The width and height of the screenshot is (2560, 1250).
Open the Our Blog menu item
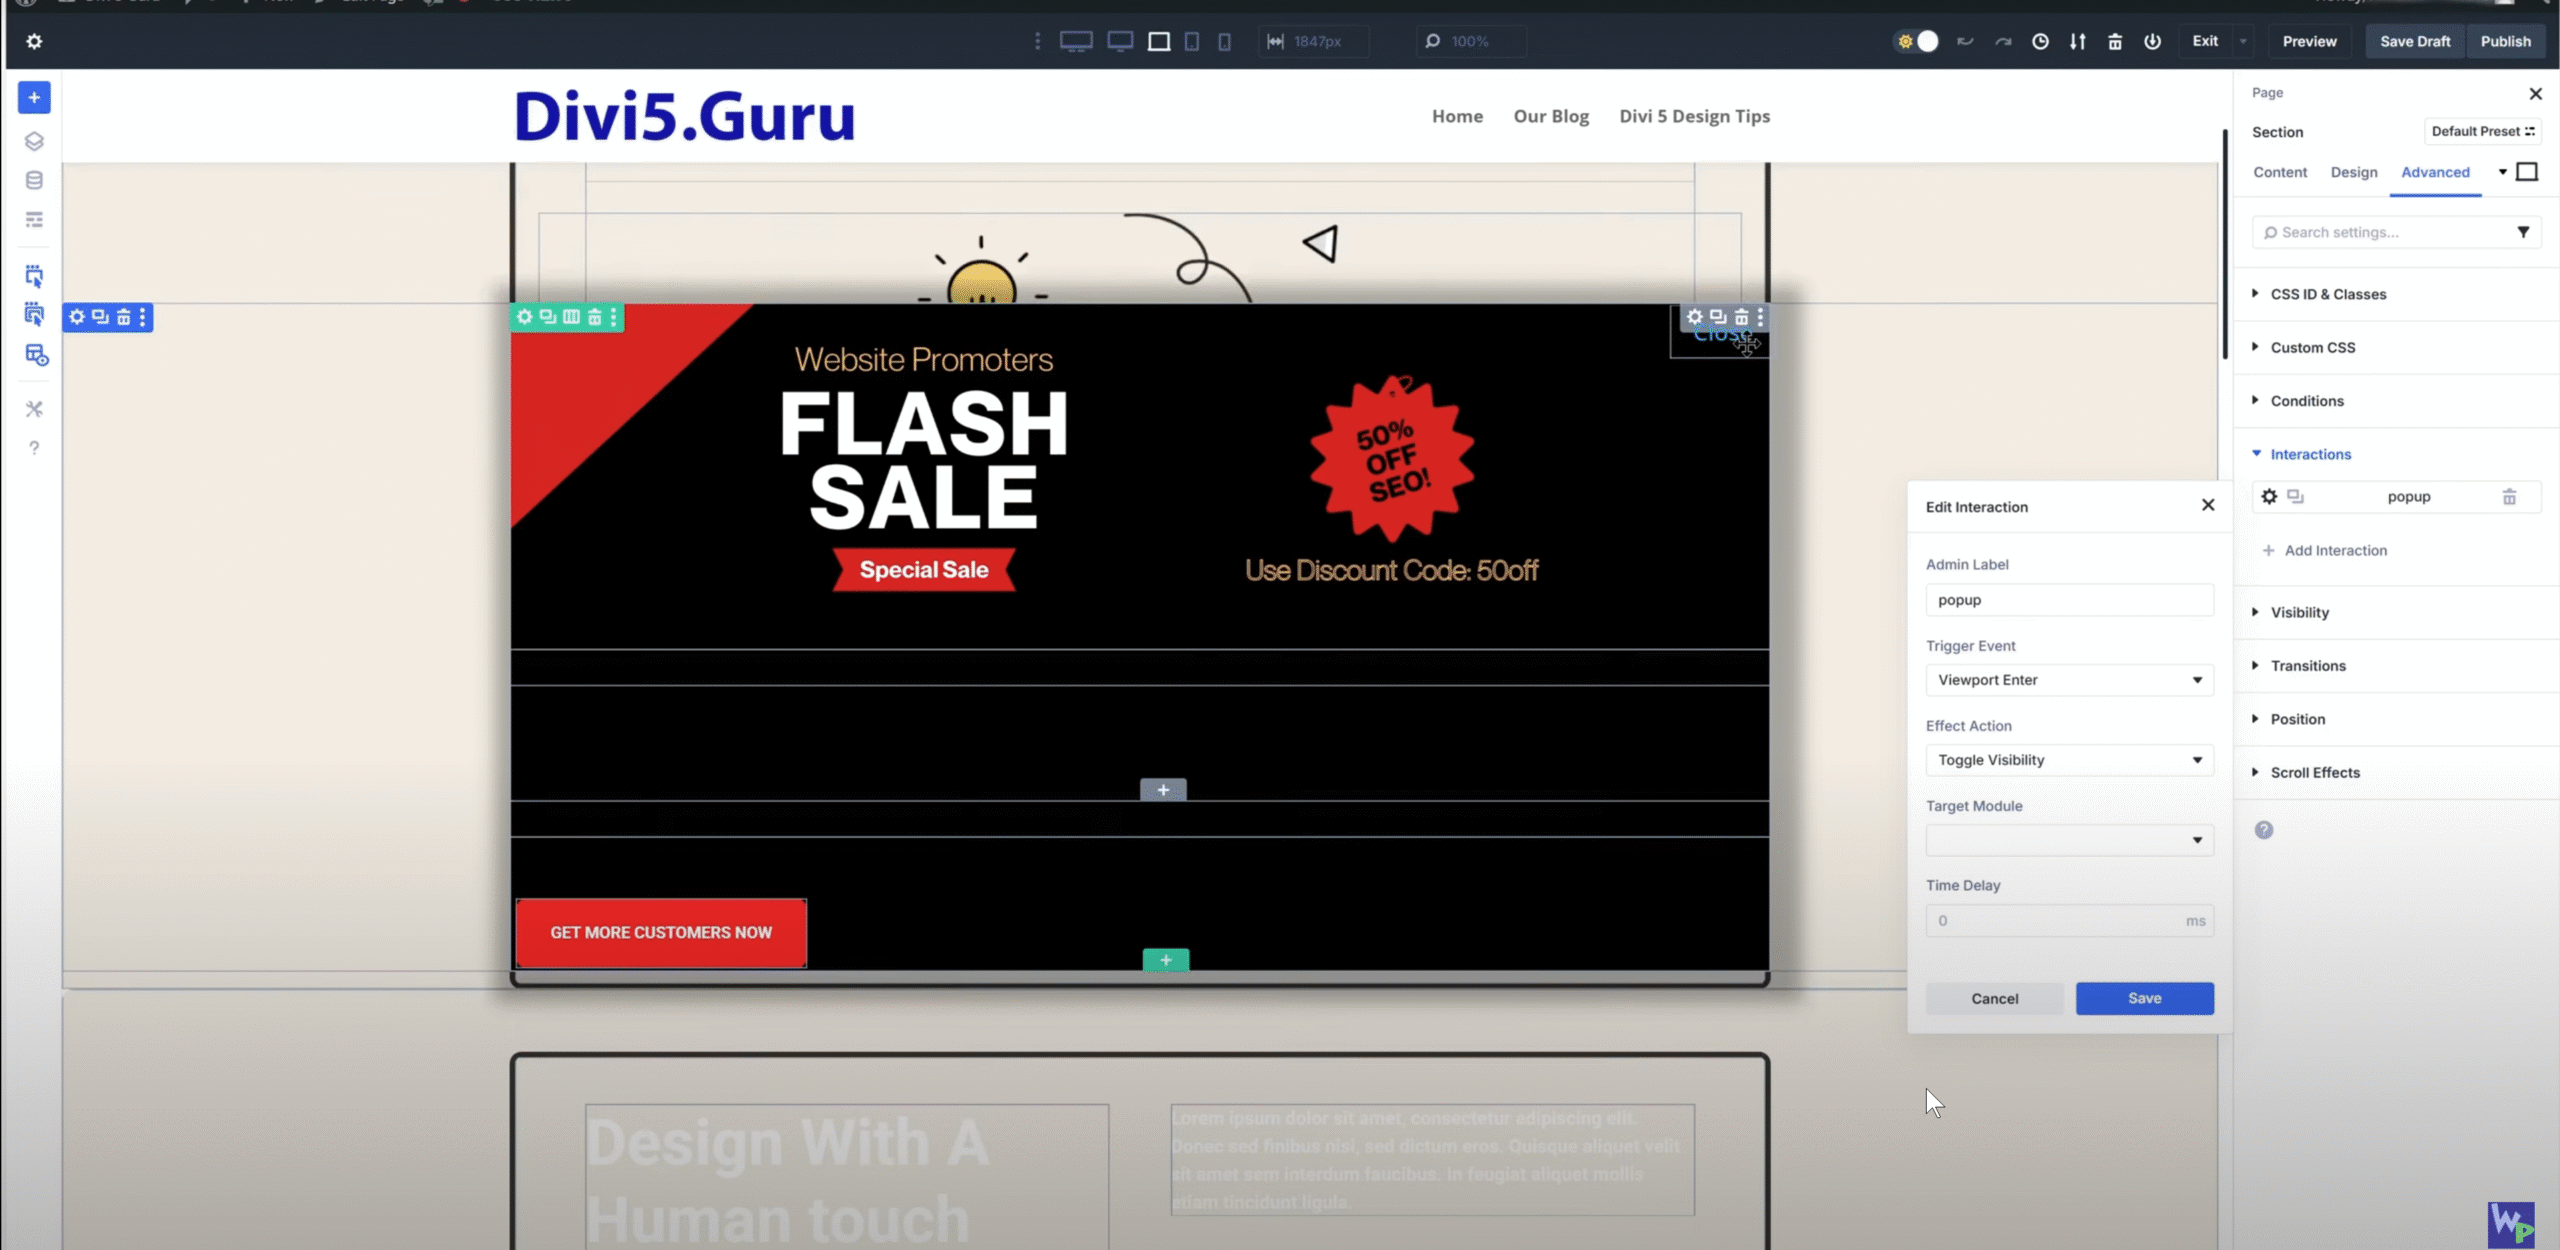[1551, 116]
